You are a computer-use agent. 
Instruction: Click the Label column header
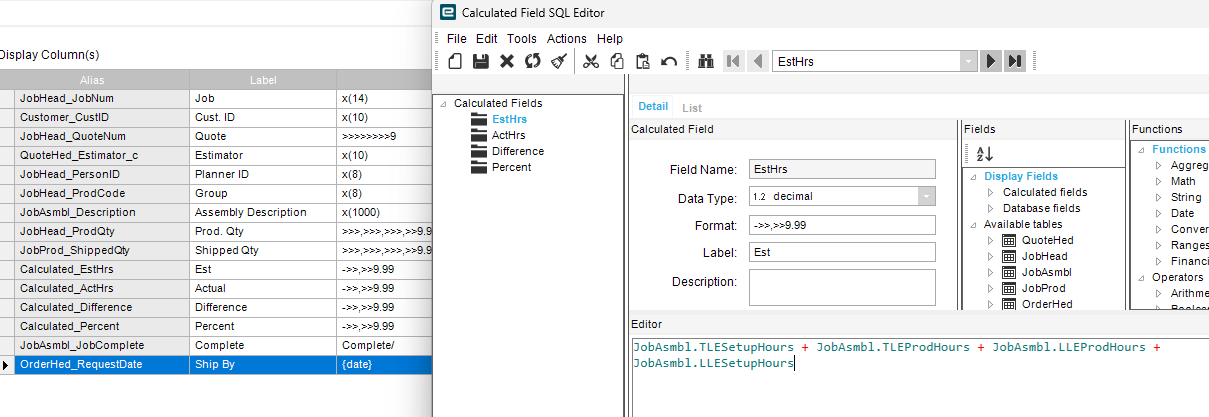click(263, 80)
